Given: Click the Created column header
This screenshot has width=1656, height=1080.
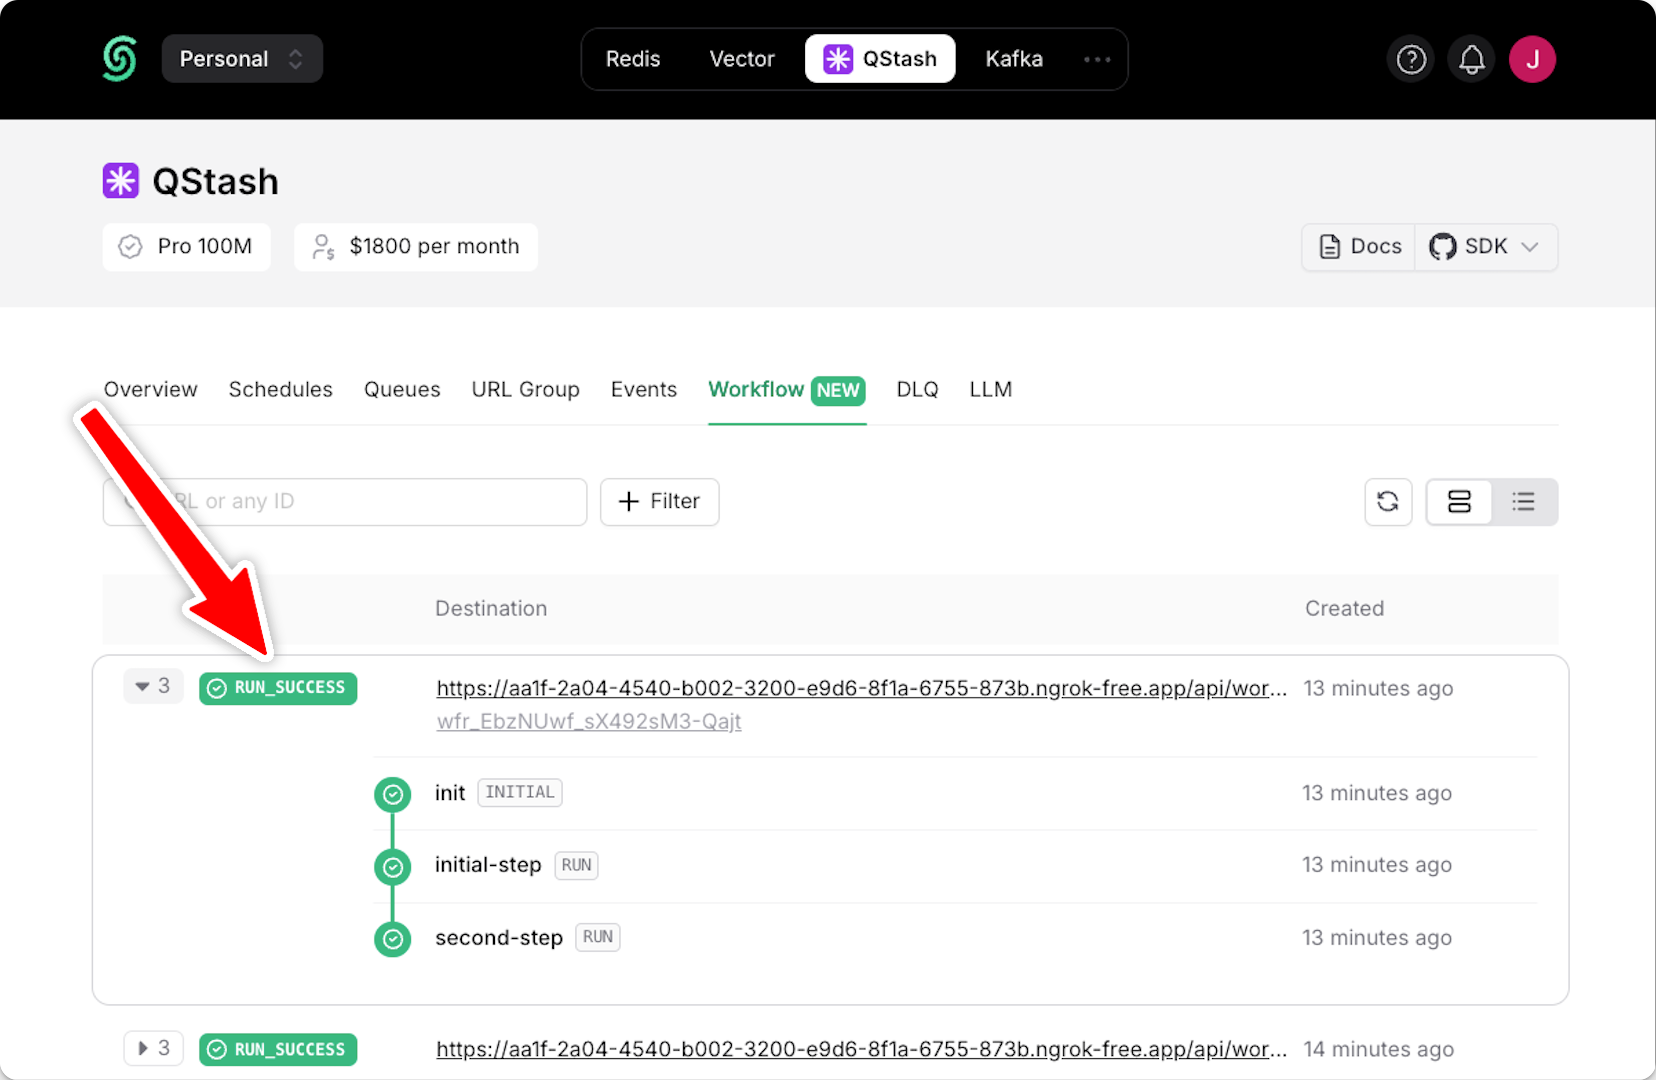Looking at the screenshot, I should [1345, 608].
